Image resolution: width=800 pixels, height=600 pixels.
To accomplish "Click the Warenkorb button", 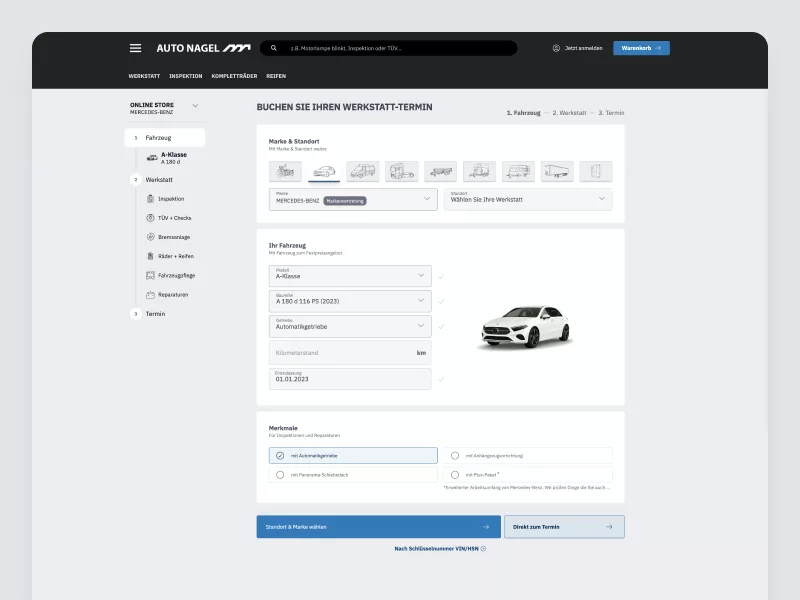I will tap(641, 48).
